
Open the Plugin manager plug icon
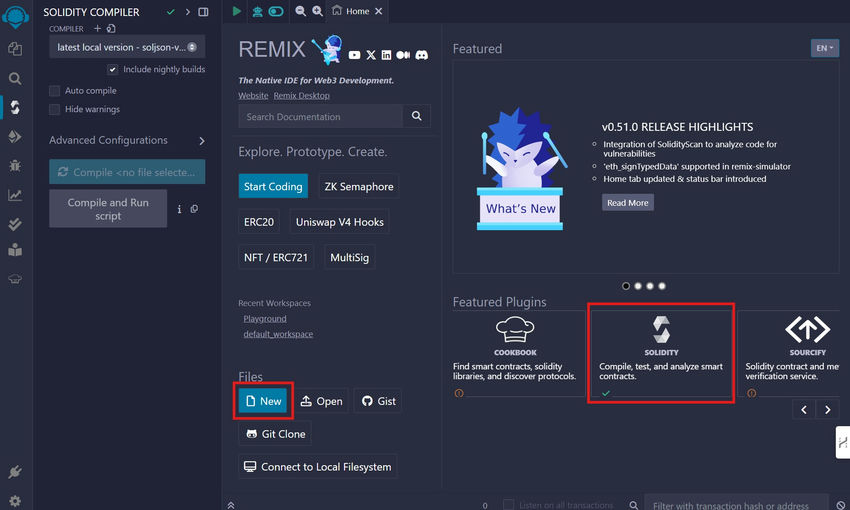(x=15, y=472)
